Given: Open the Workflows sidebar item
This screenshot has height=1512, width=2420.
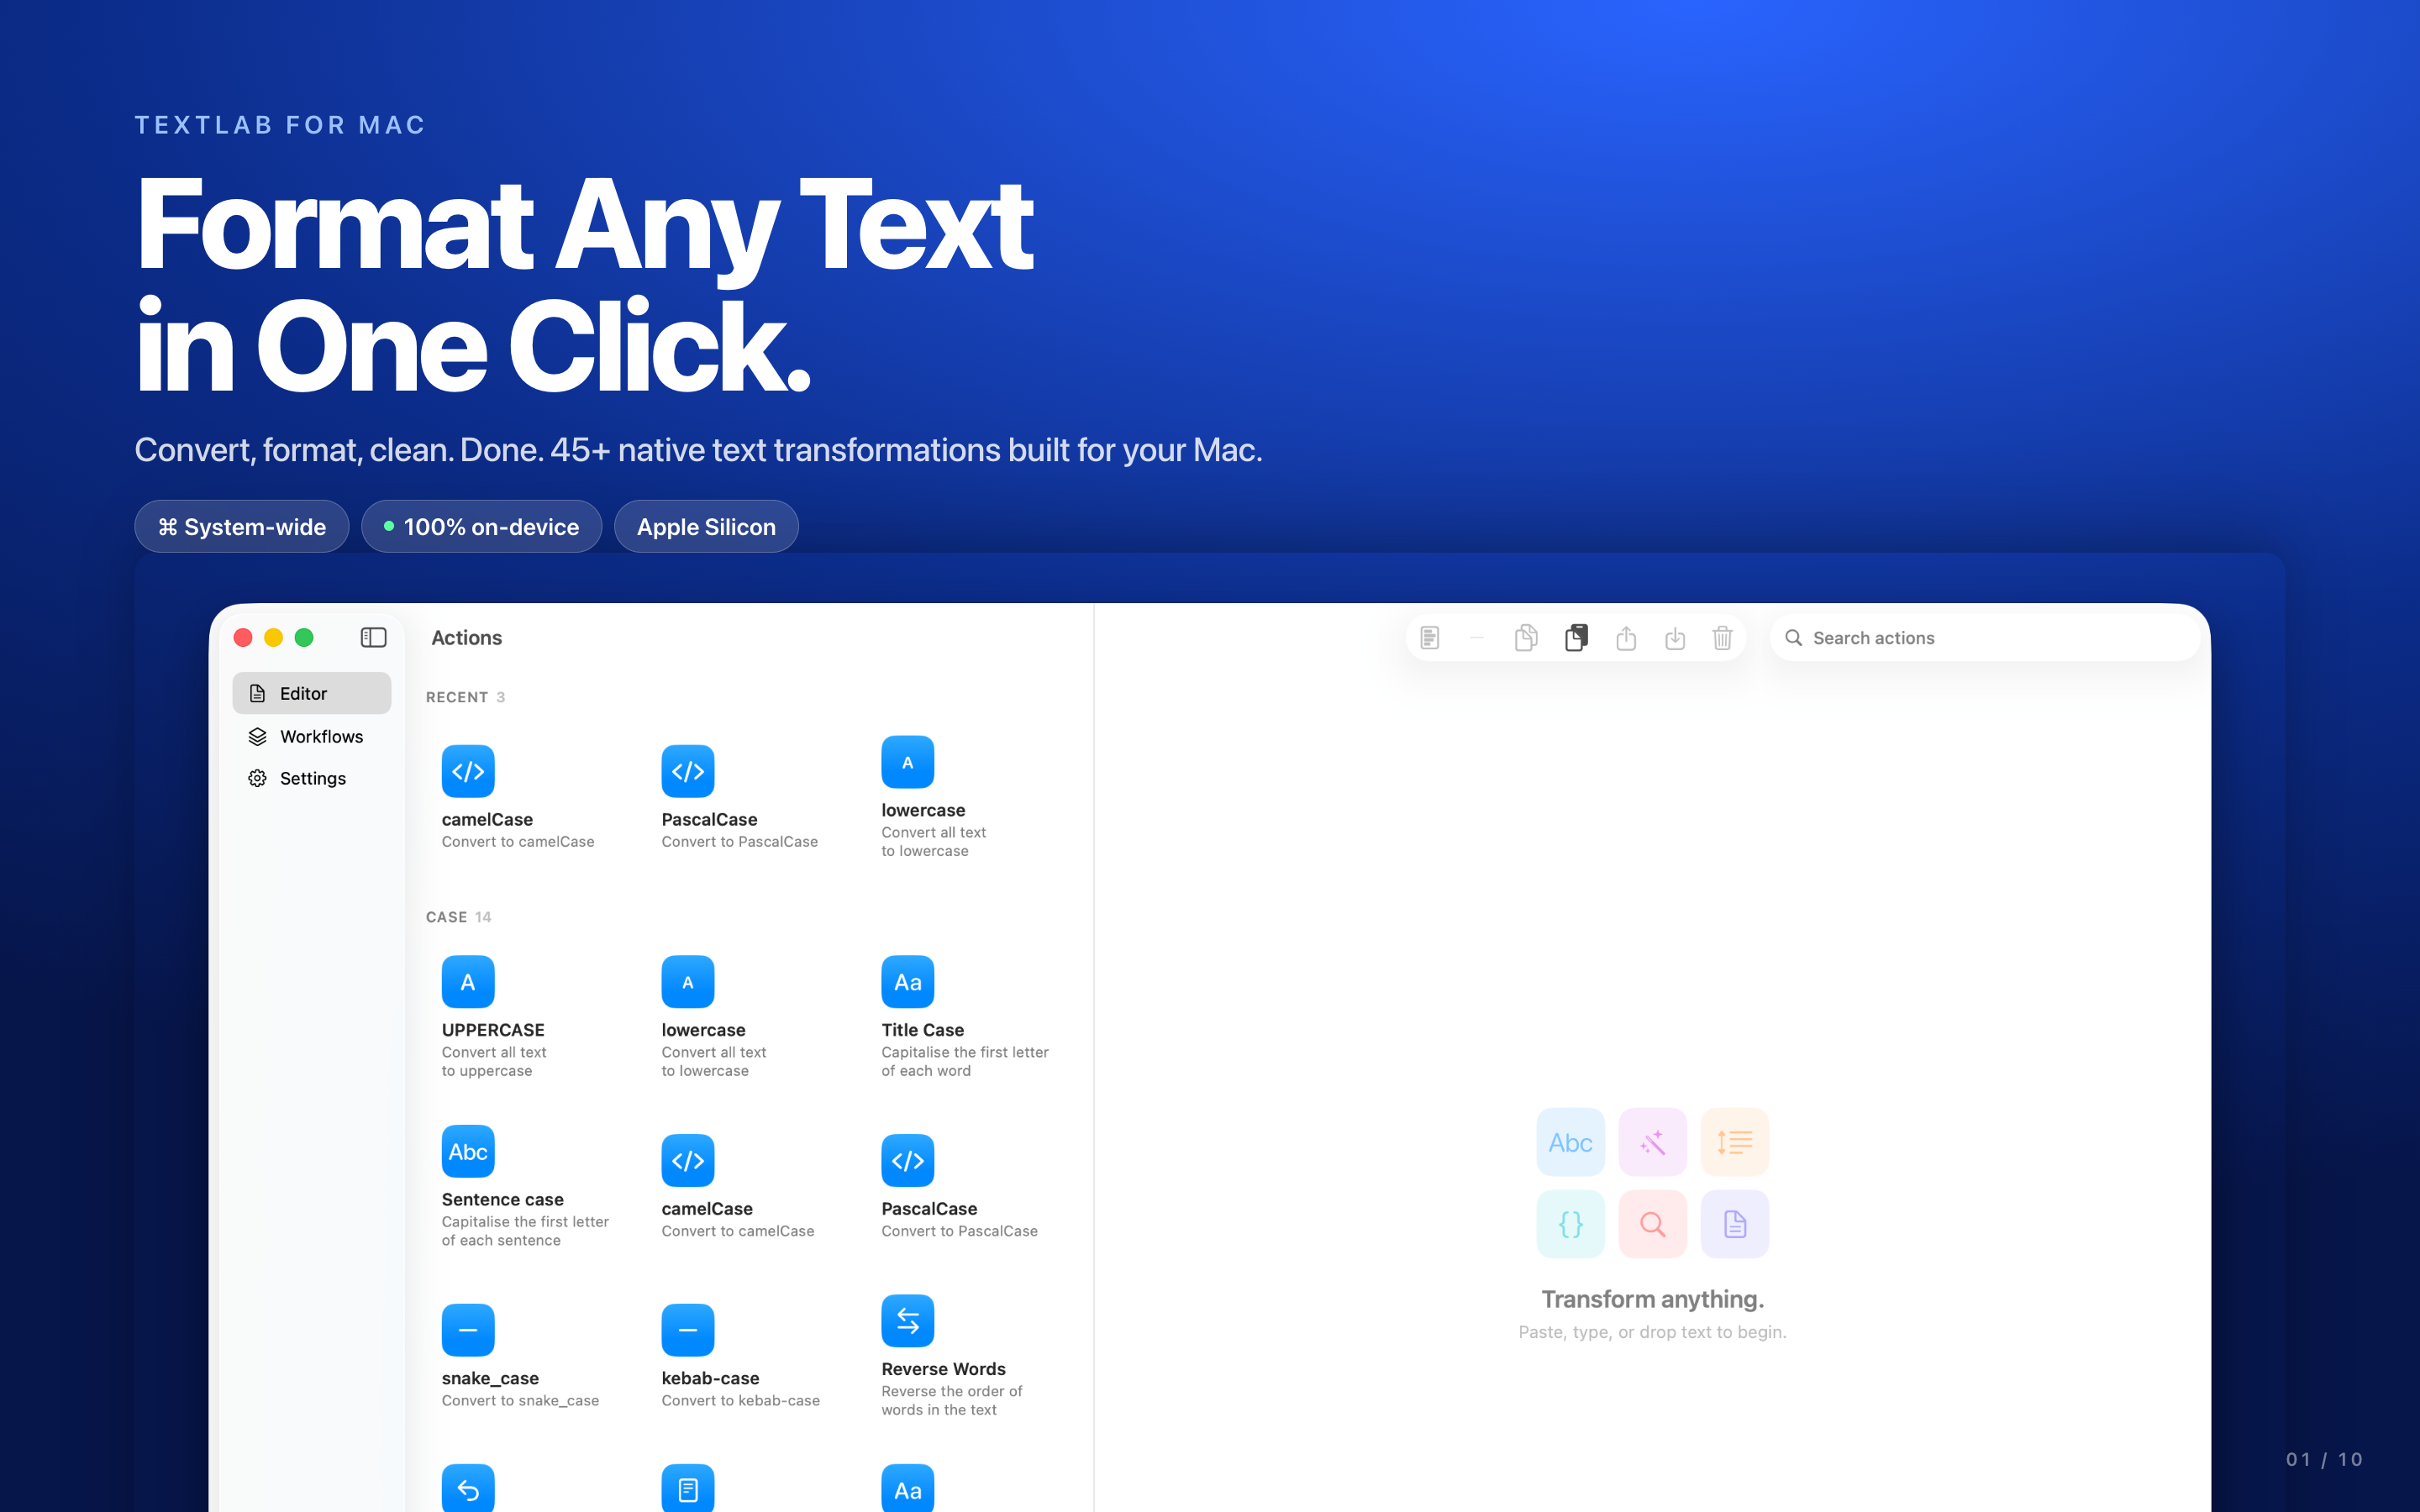Looking at the screenshot, I should (x=311, y=736).
